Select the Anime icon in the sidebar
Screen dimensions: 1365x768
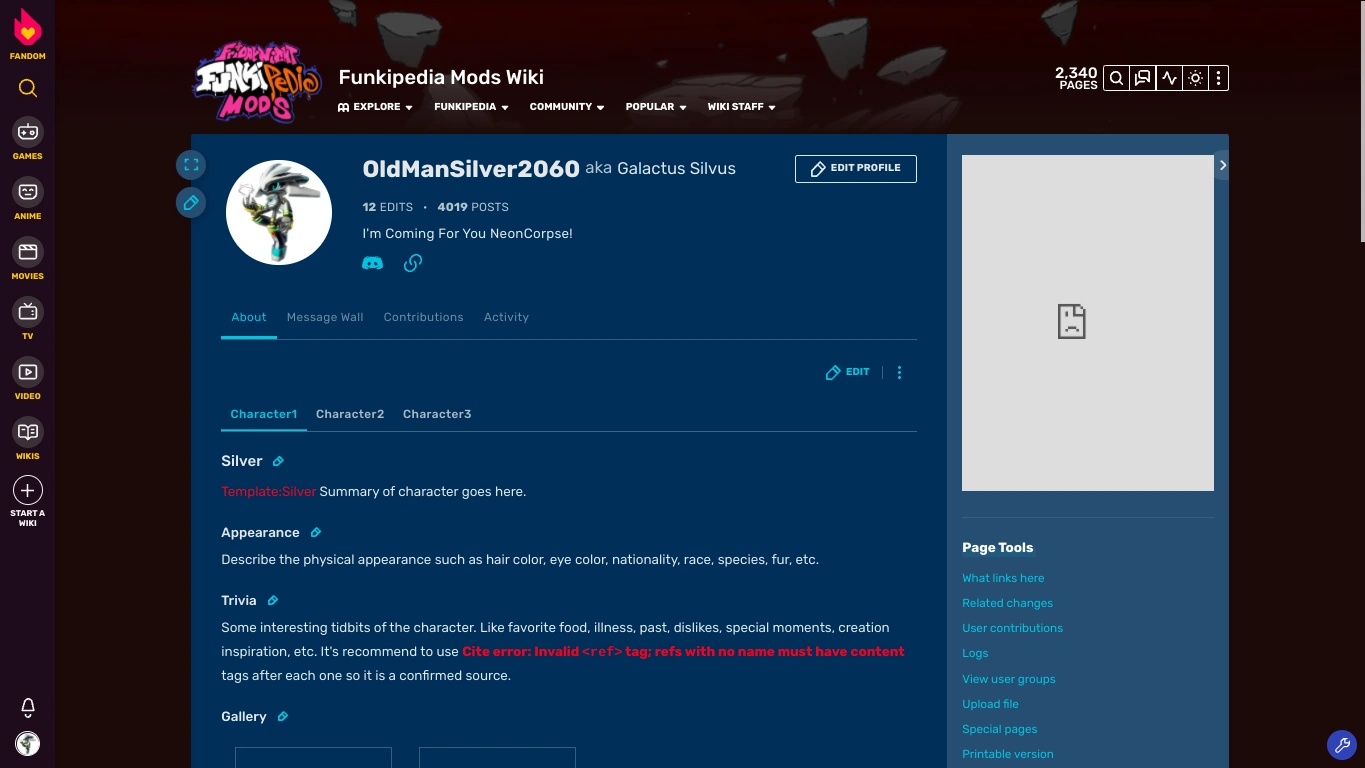click(x=27, y=191)
